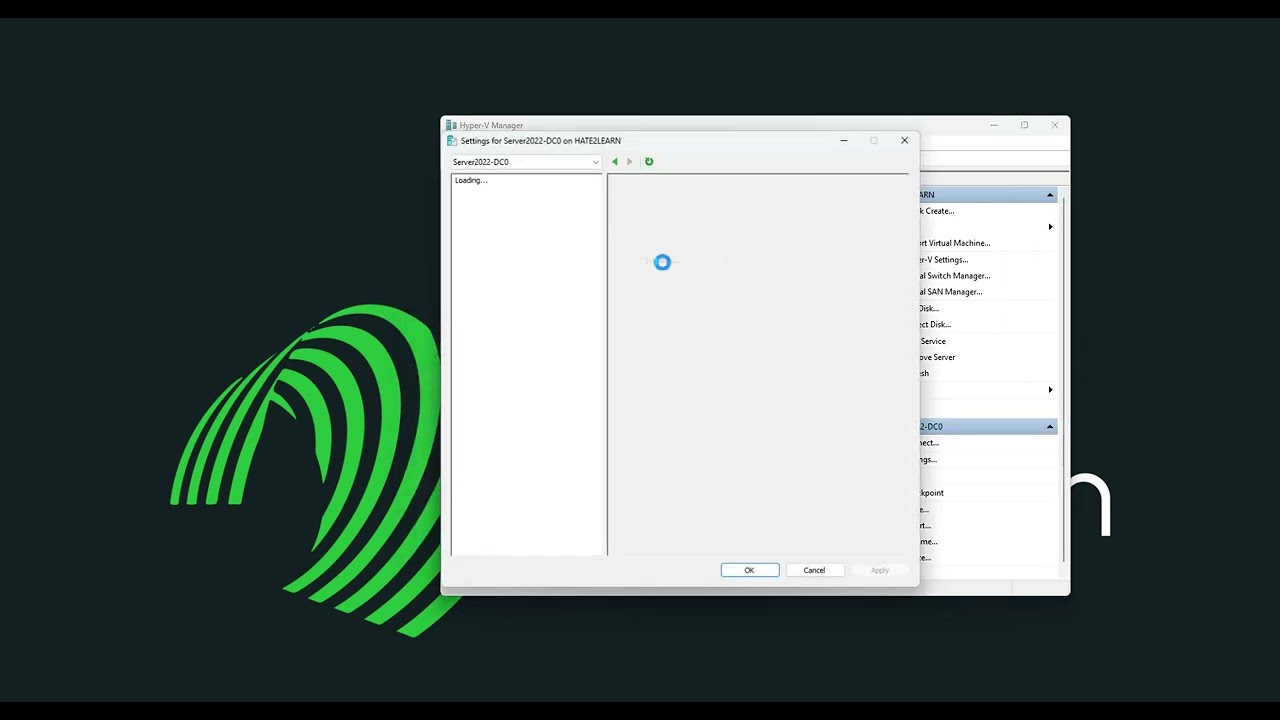Image resolution: width=1280 pixels, height=720 pixels.
Task: Expand the submenu arrow below Quick Create
Action: point(1050,227)
